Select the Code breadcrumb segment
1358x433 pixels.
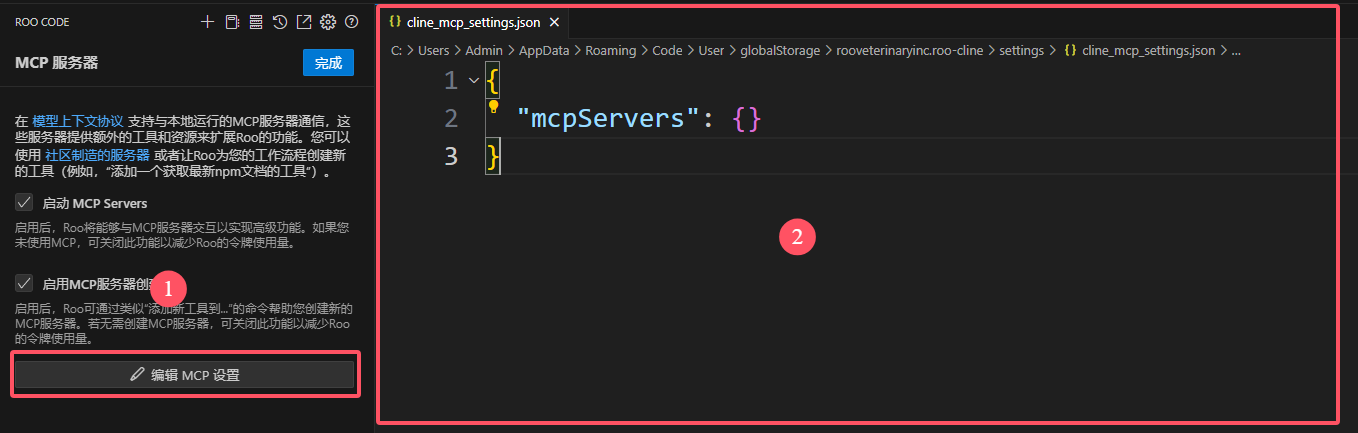point(667,50)
